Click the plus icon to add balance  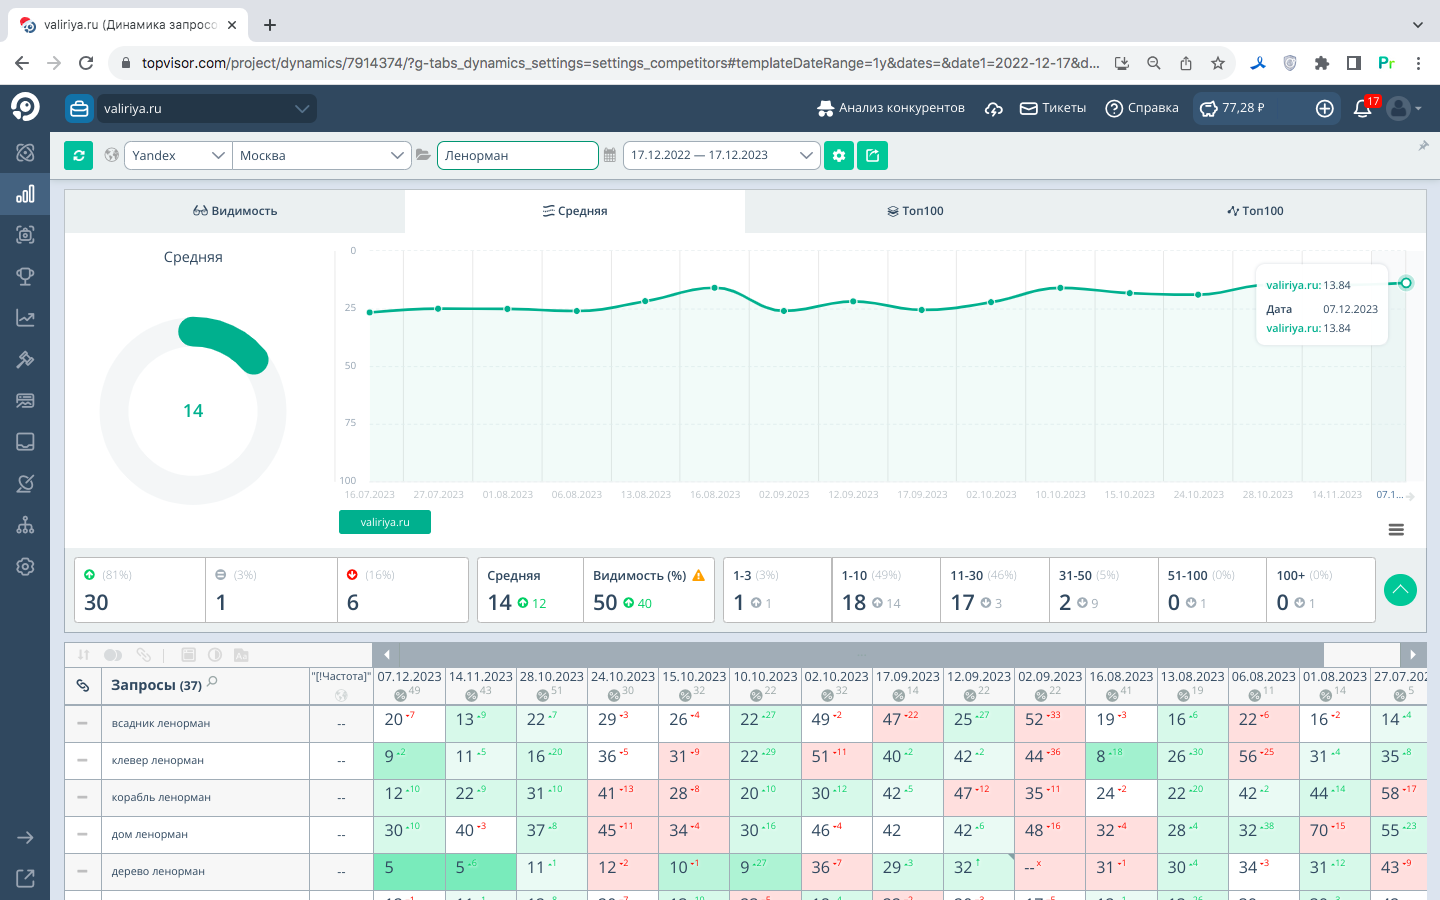click(1325, 108)
